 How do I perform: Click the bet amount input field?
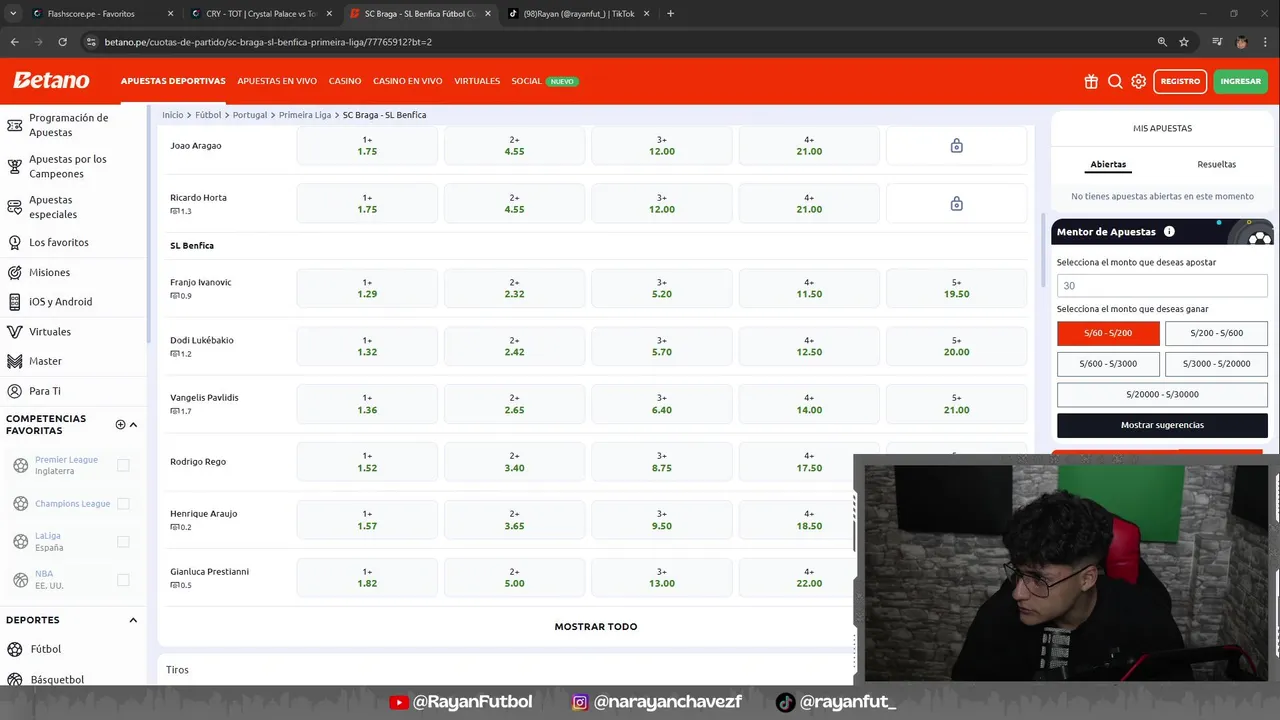click(x=1162, y=285)
